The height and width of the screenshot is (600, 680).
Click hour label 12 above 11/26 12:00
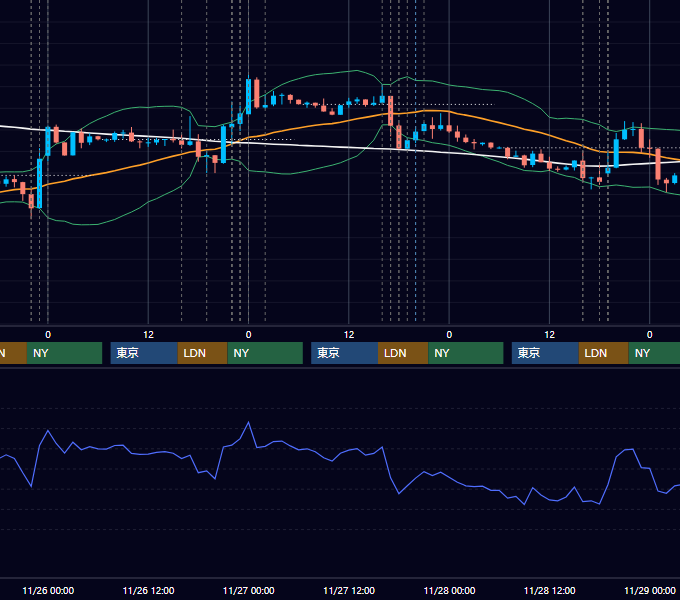[x=148, y=335]
